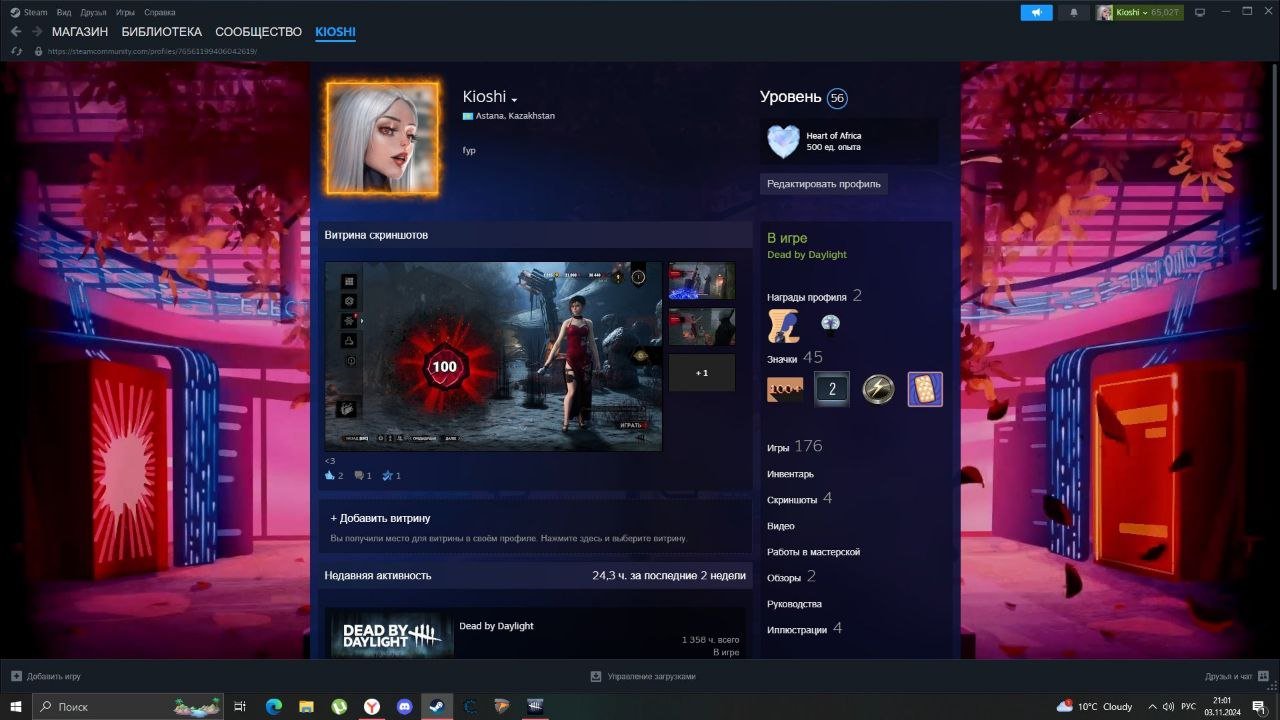View the first profile award scroll icon
Viewport: 1280px width, 720px height.
[x=783, y=325]
